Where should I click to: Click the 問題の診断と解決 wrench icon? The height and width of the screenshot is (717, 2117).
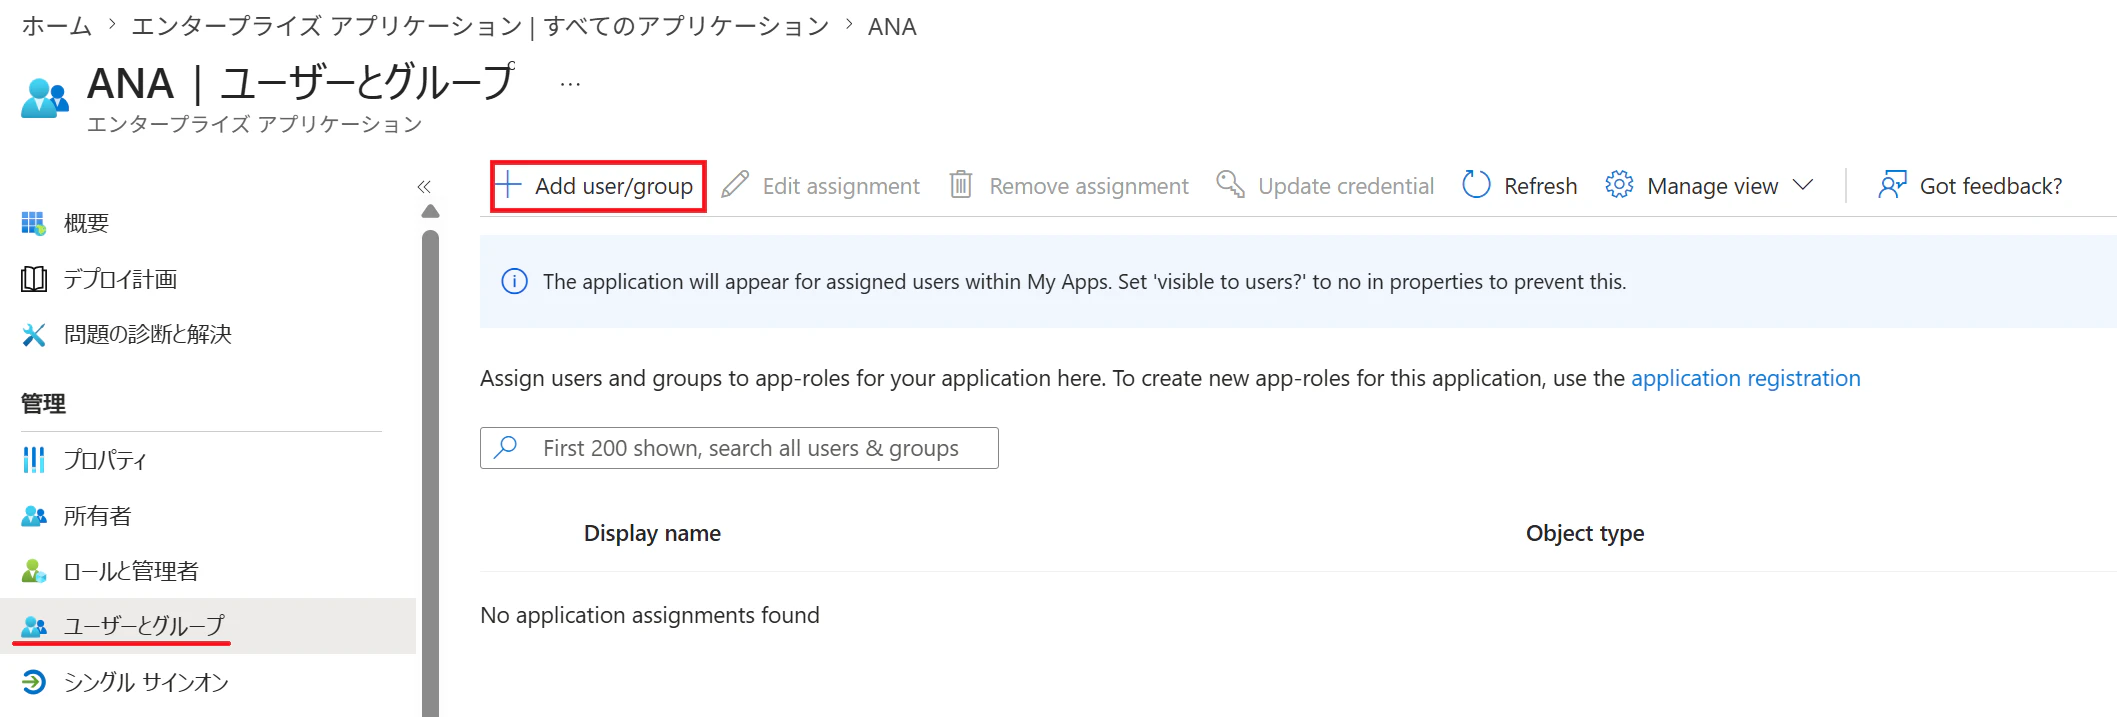34,334
